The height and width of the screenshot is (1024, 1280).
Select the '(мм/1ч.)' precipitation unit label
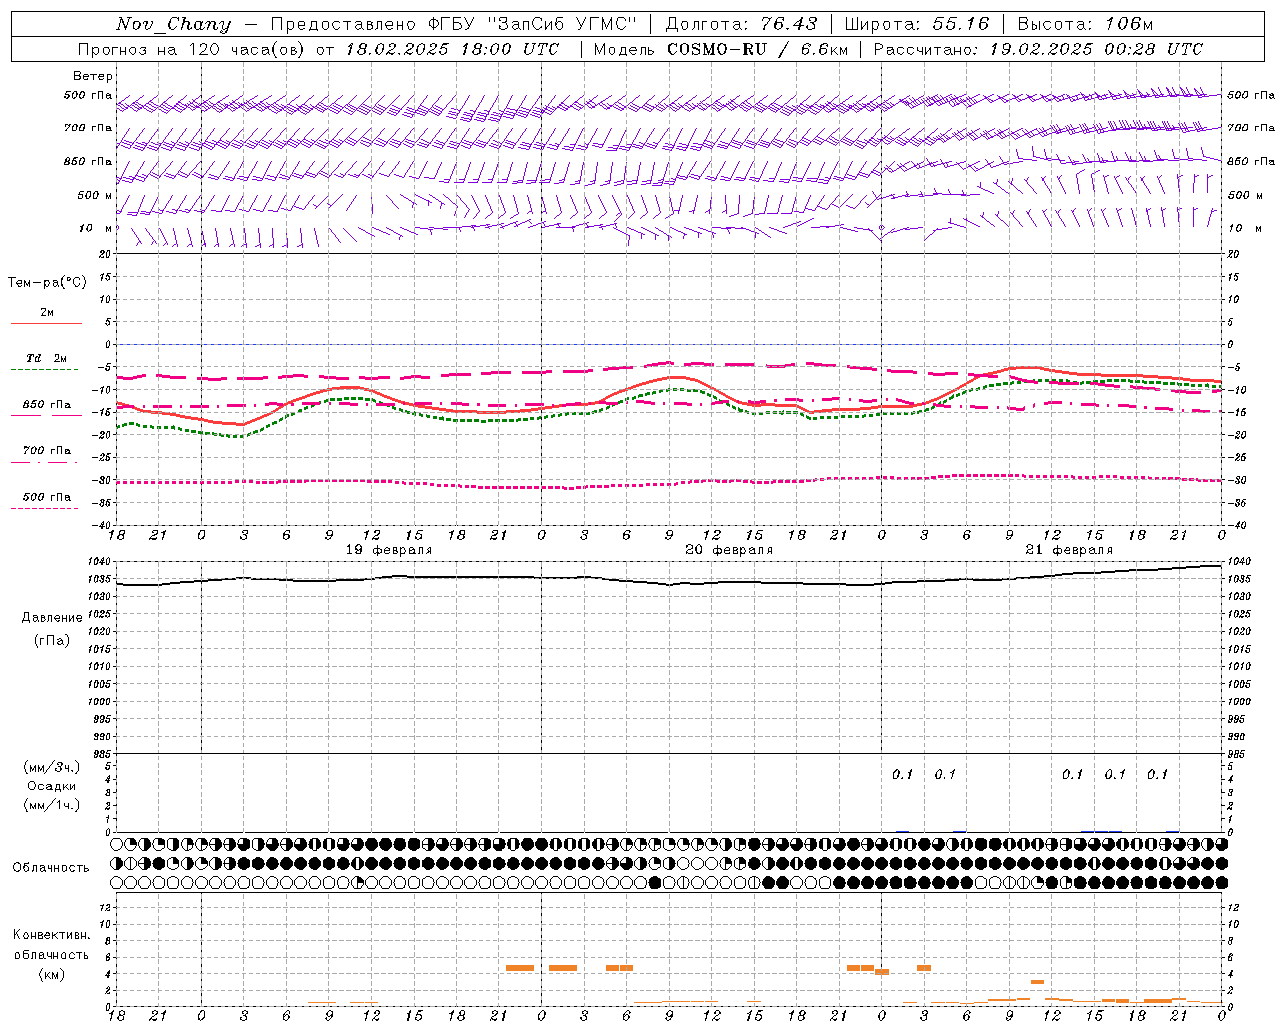click(x=52, y=805)
